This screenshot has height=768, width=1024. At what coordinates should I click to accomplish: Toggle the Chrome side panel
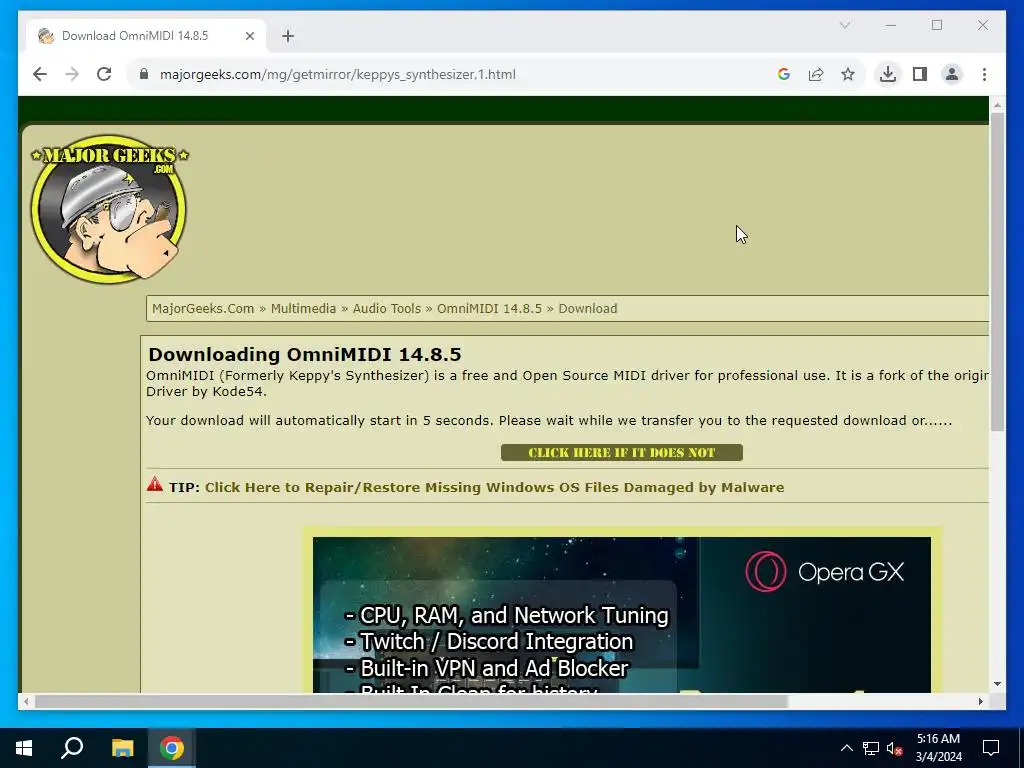click(920, 74)
